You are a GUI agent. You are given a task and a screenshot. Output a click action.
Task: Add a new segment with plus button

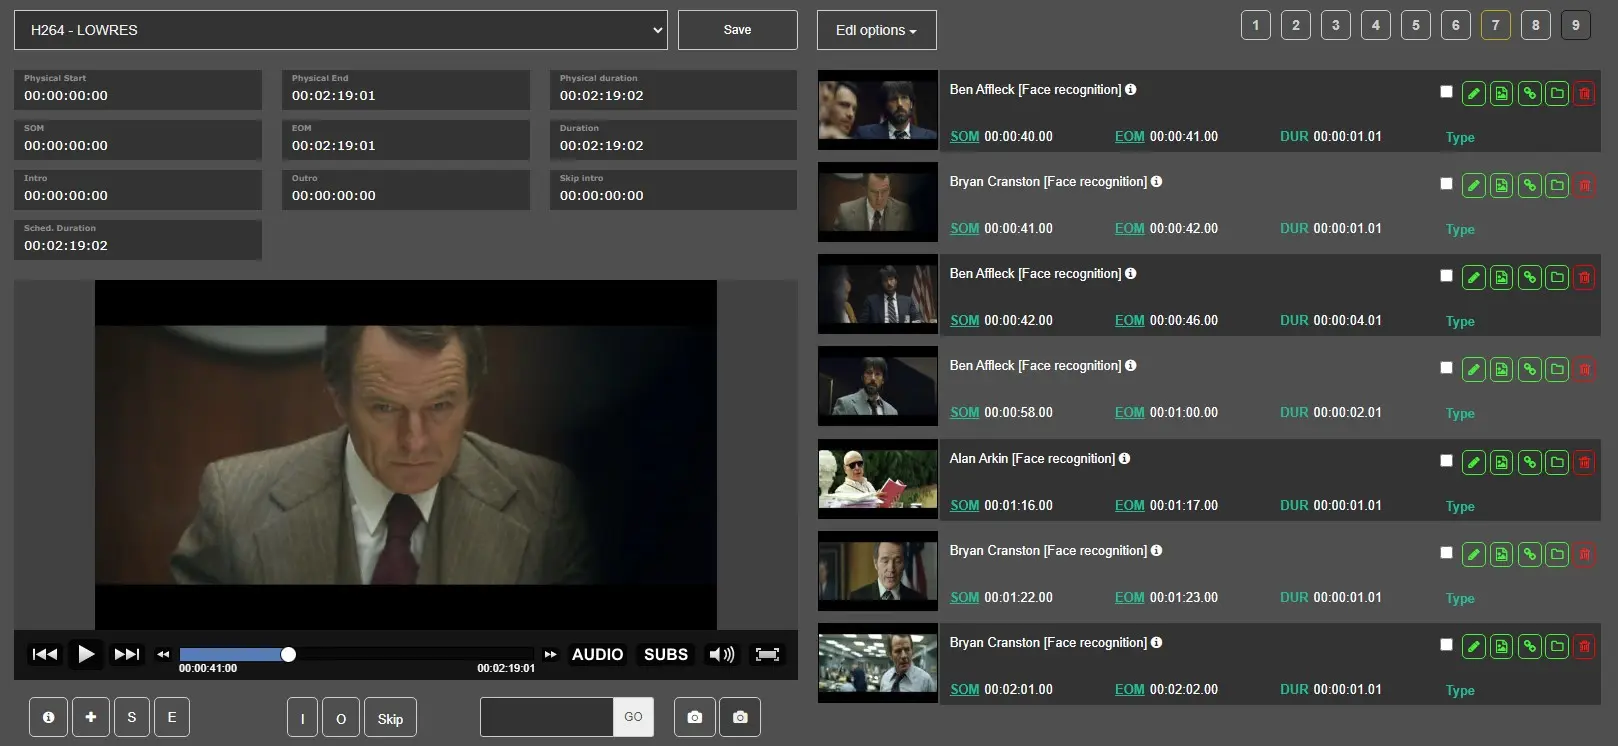pos(91,717)
